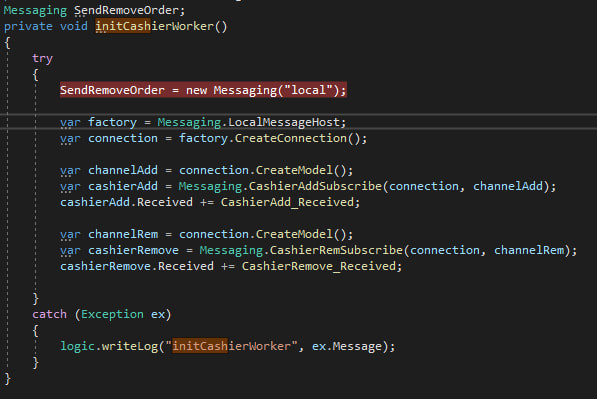This screenshot has height=399, width=597.
Task: Click the CreateConnection method call
Action: tap(291, 138)
